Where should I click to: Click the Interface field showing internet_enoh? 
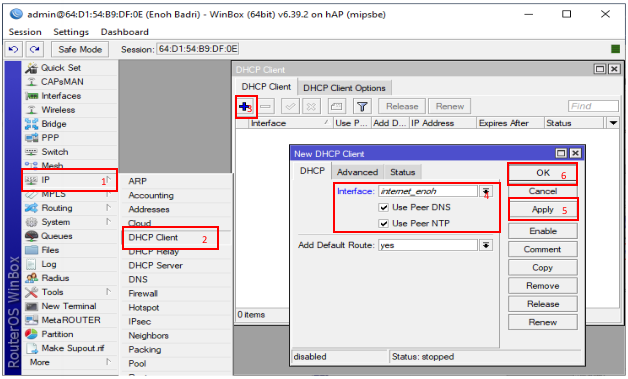click(428, 191)
